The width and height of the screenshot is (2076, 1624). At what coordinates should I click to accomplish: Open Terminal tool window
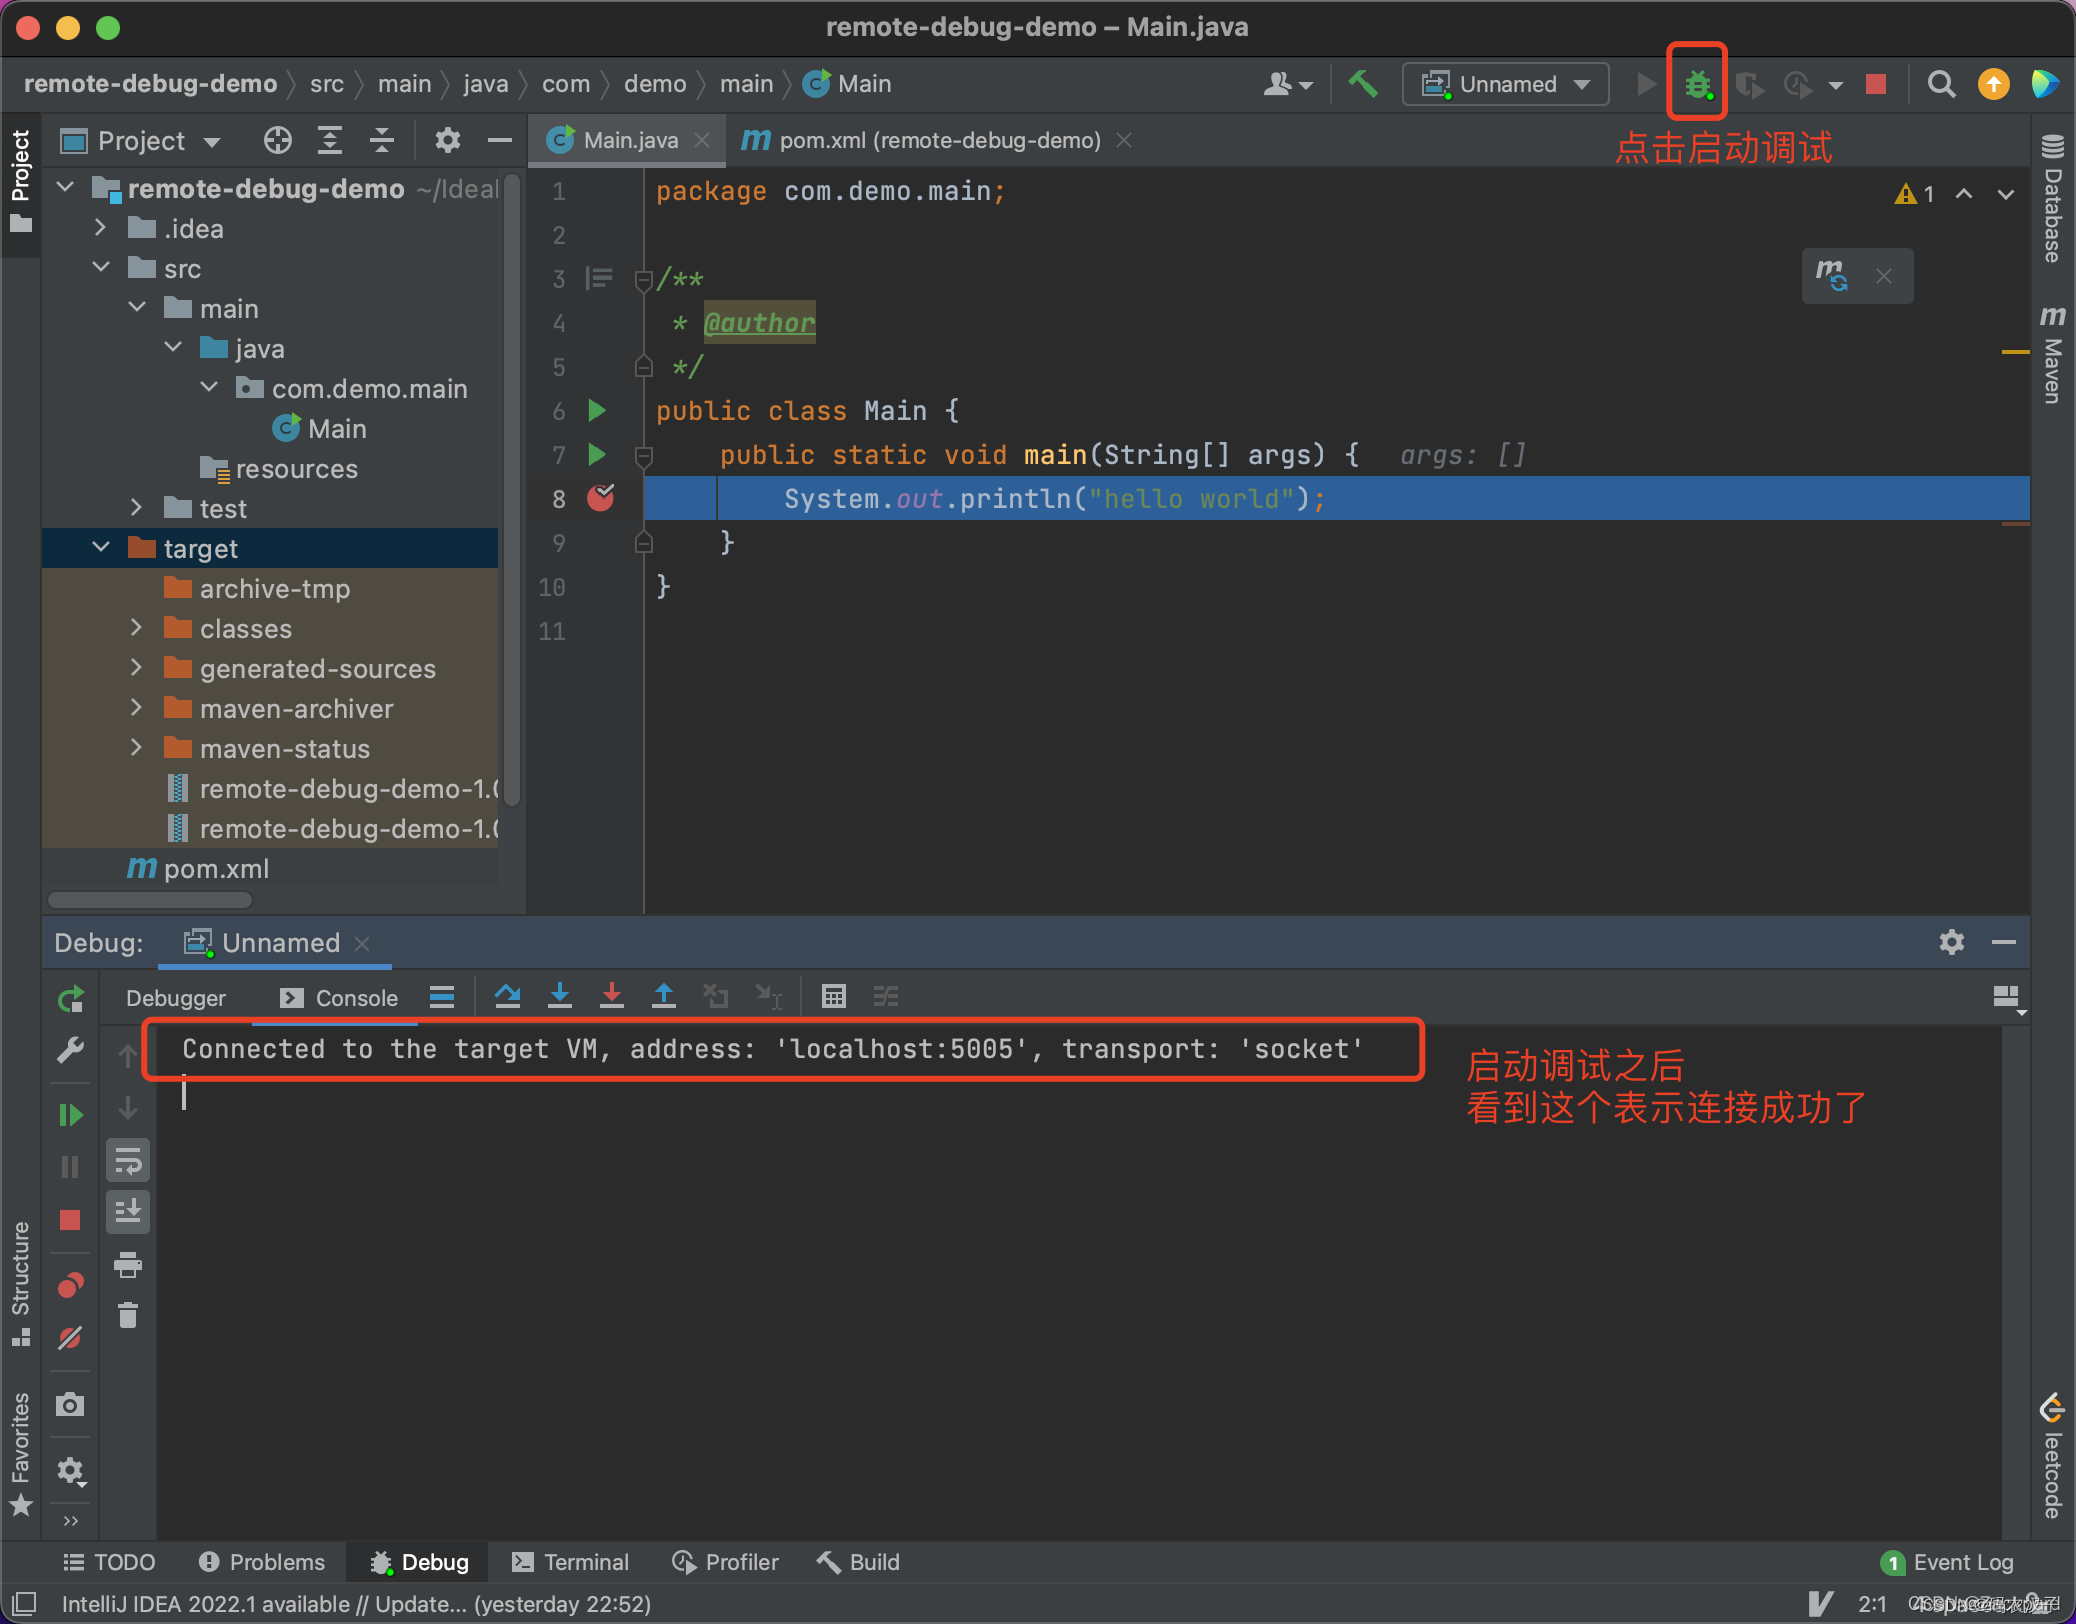tap(570, 1562)
